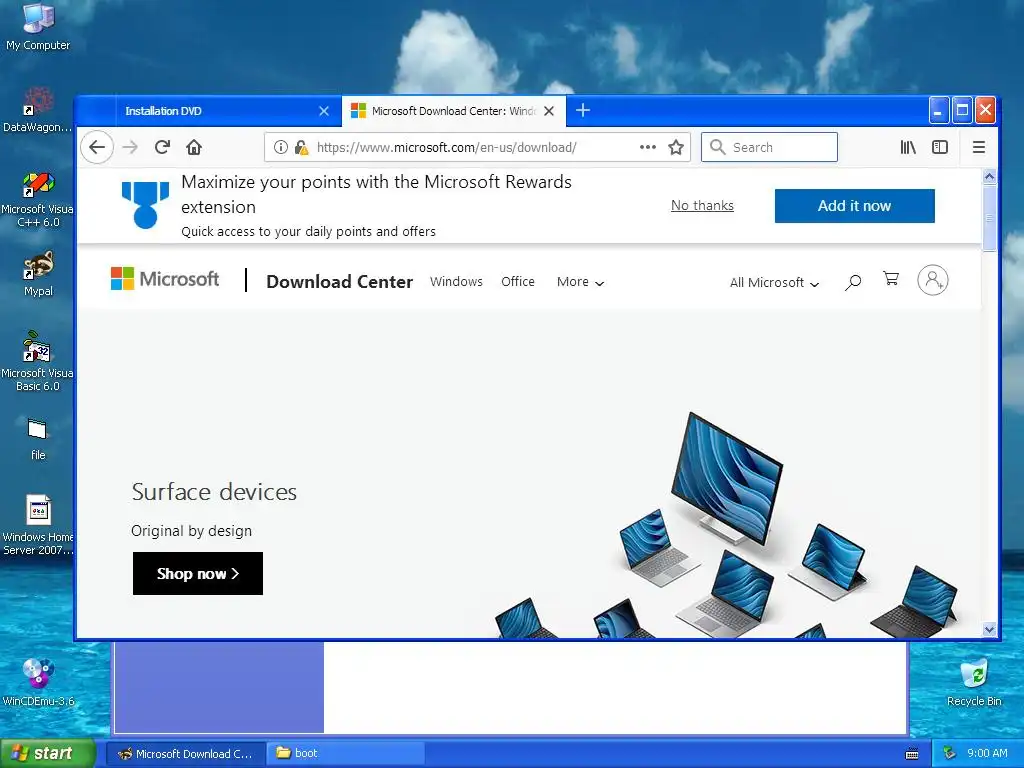Click Microsoft Download C... taskbar button
This screenshot has width=1024, height=768.
(185, 754)
